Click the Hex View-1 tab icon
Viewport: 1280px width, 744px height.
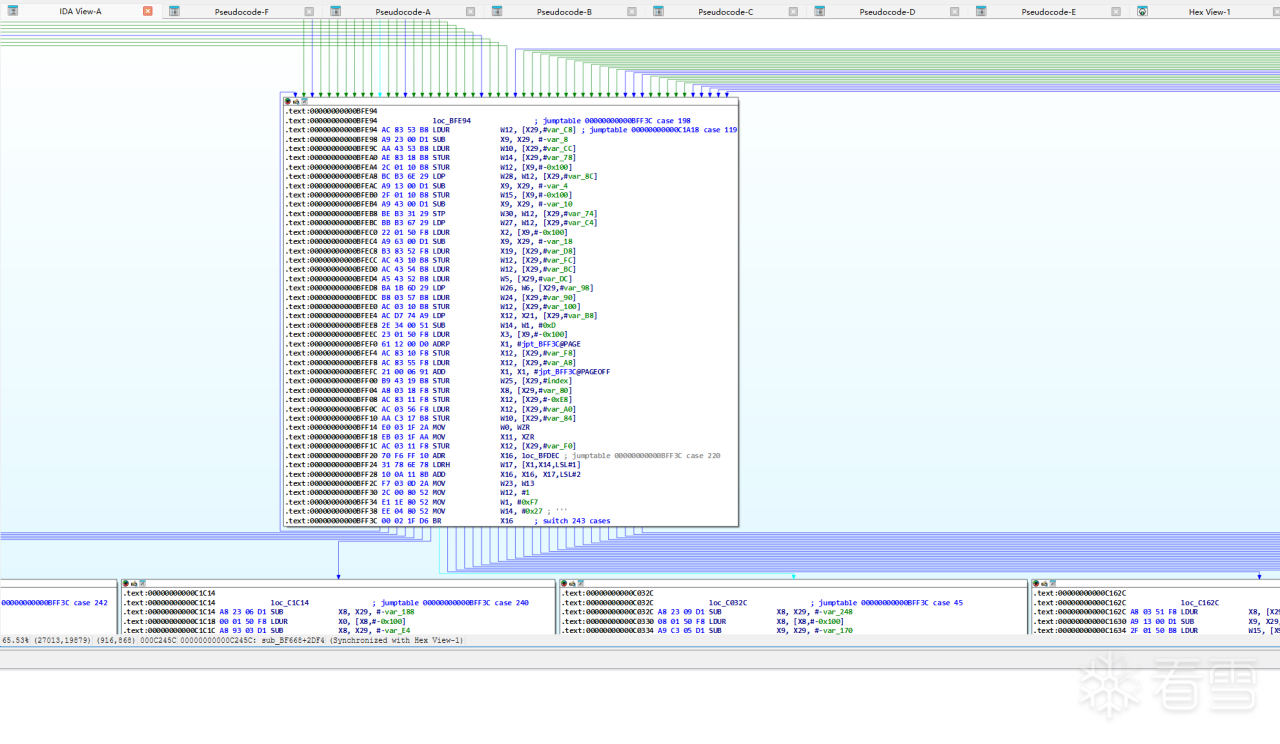1142,12
